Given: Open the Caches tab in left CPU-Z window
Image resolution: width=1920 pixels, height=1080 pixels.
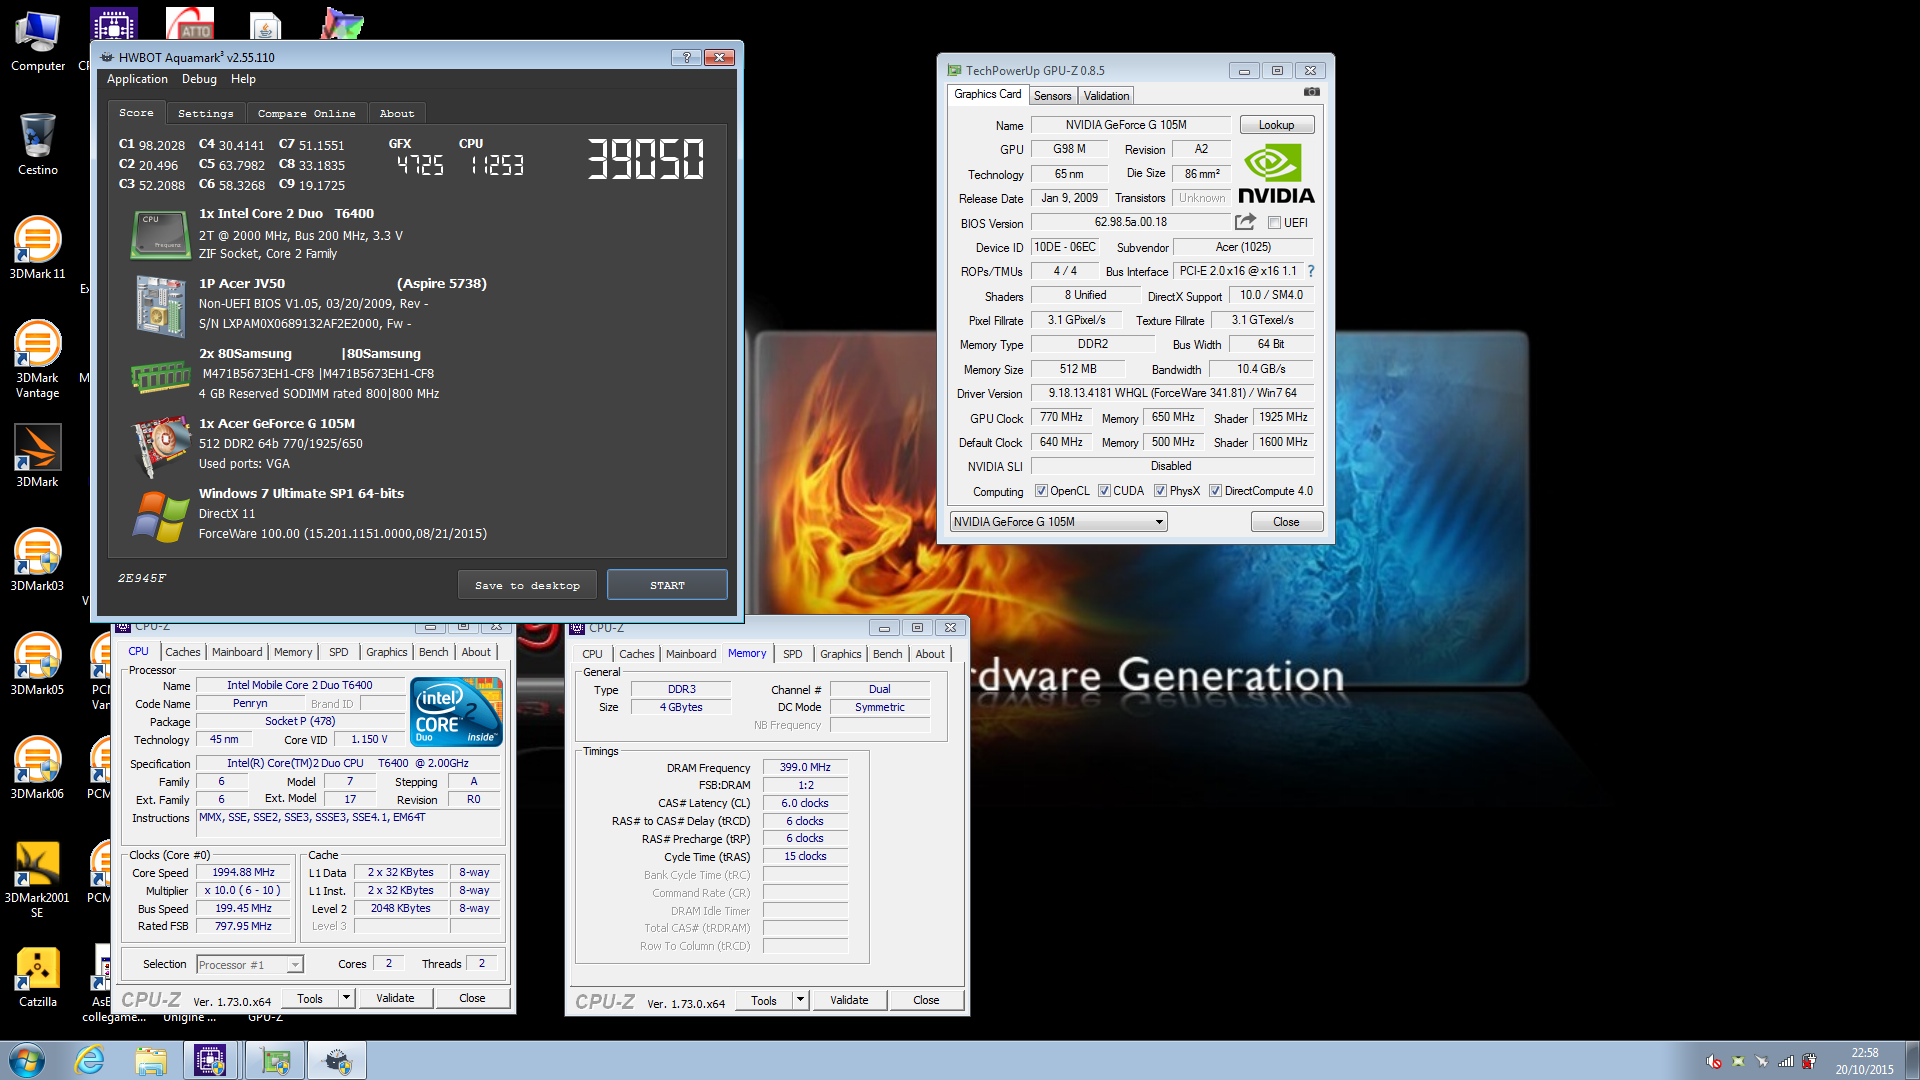Looking at the screenshot, I should [183, 652].
